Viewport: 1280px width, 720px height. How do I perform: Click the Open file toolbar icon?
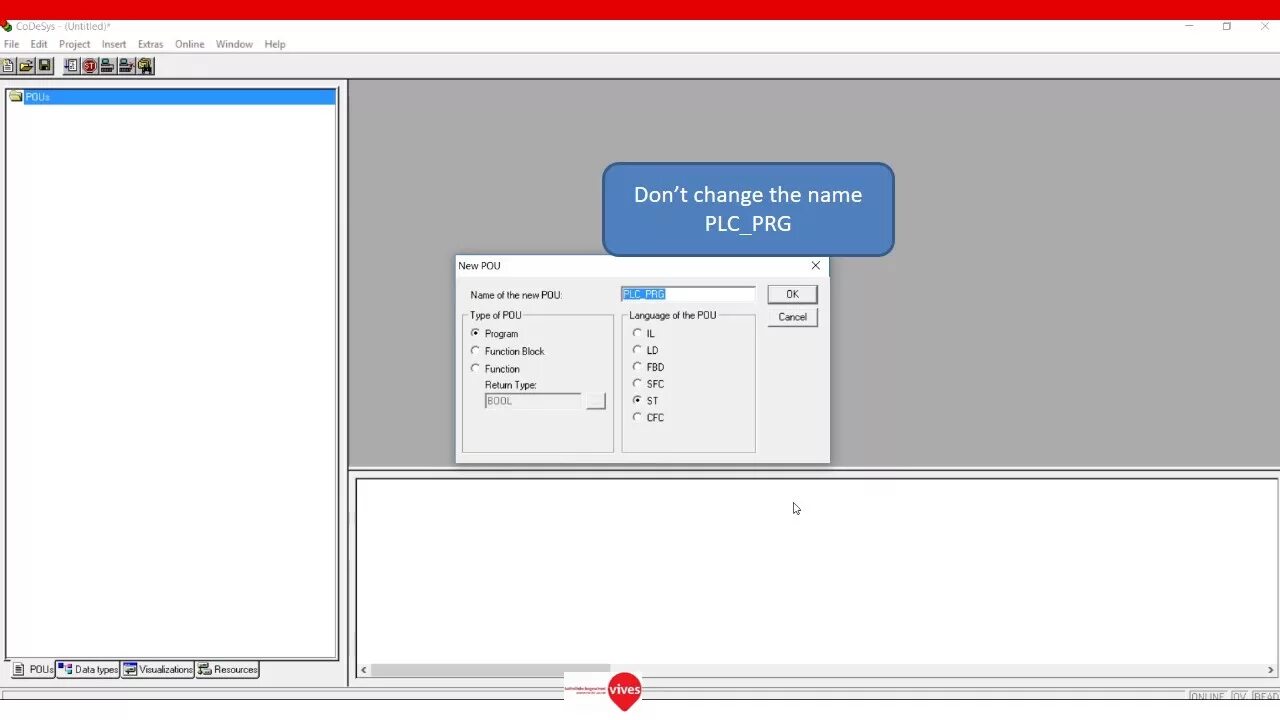(26, 66)
